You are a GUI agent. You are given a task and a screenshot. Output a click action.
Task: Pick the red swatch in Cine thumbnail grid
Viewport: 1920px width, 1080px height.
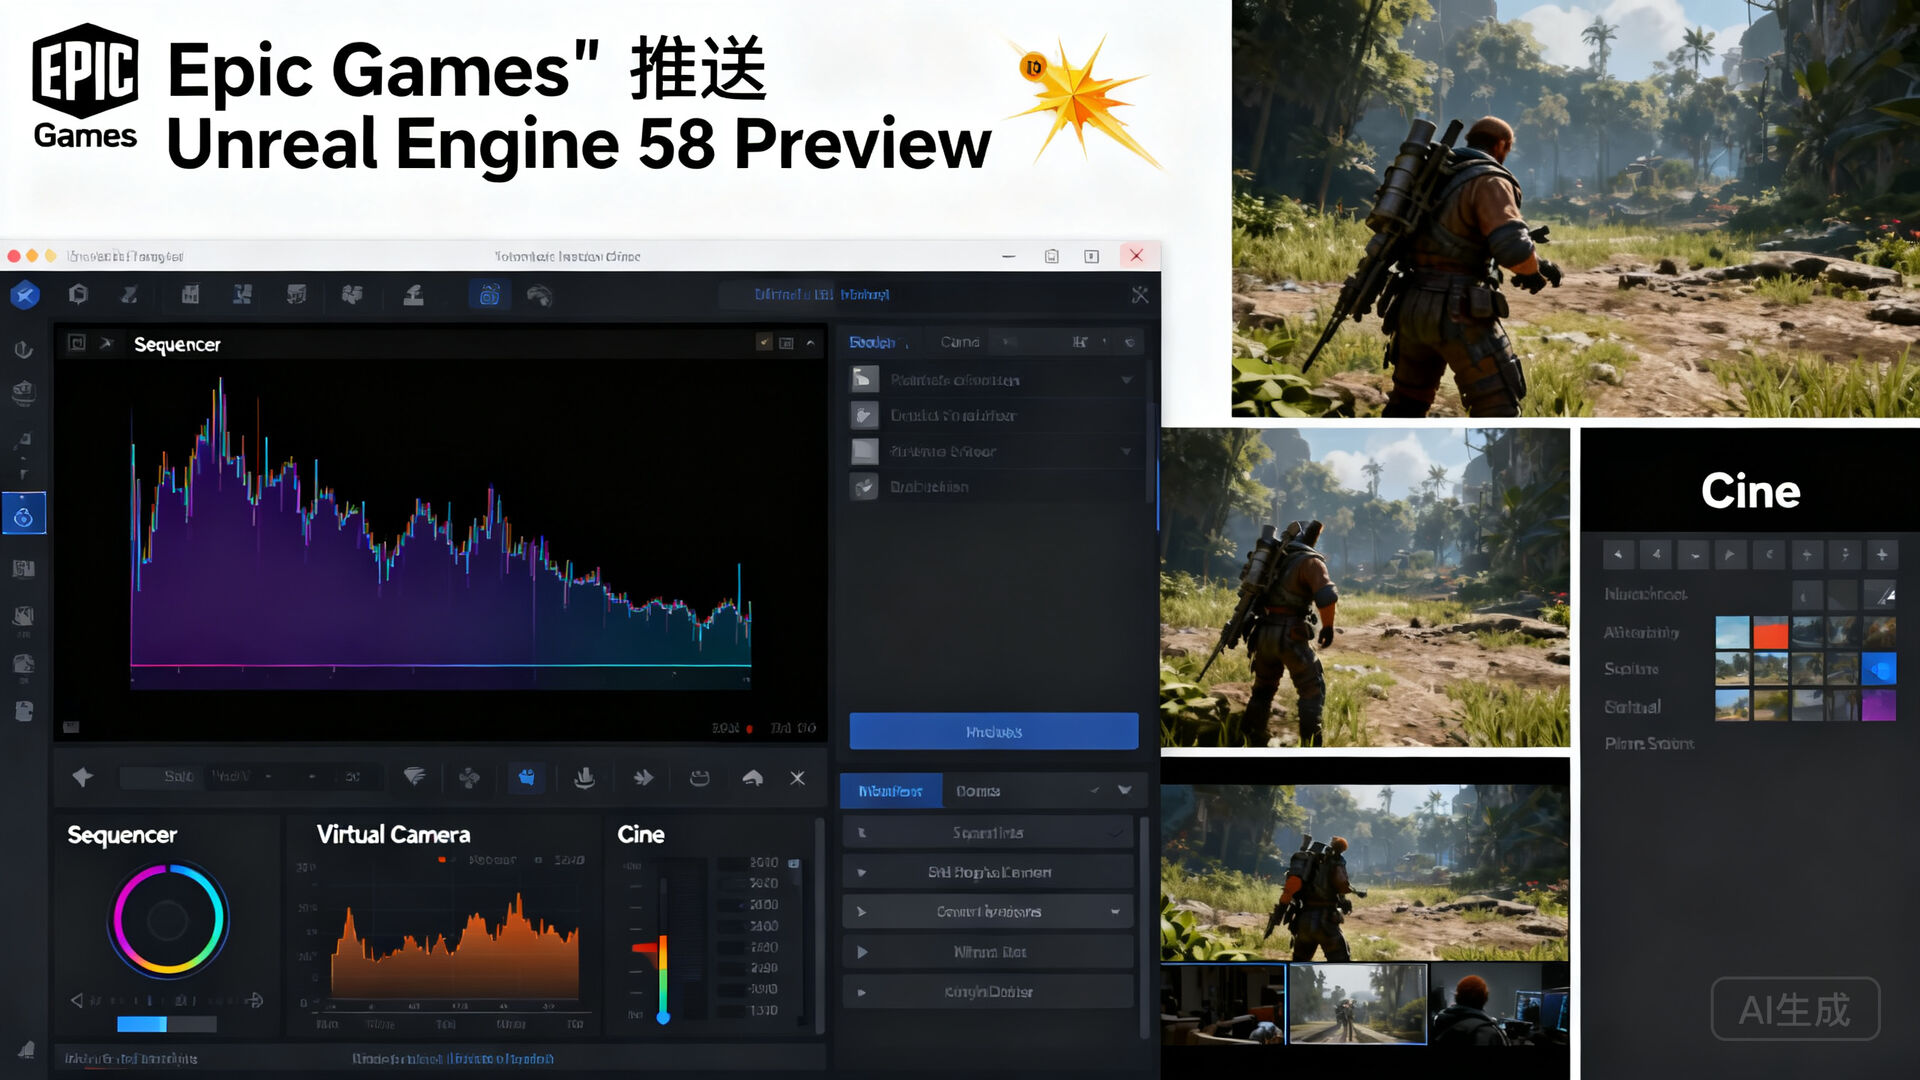tap(1770, 633)
